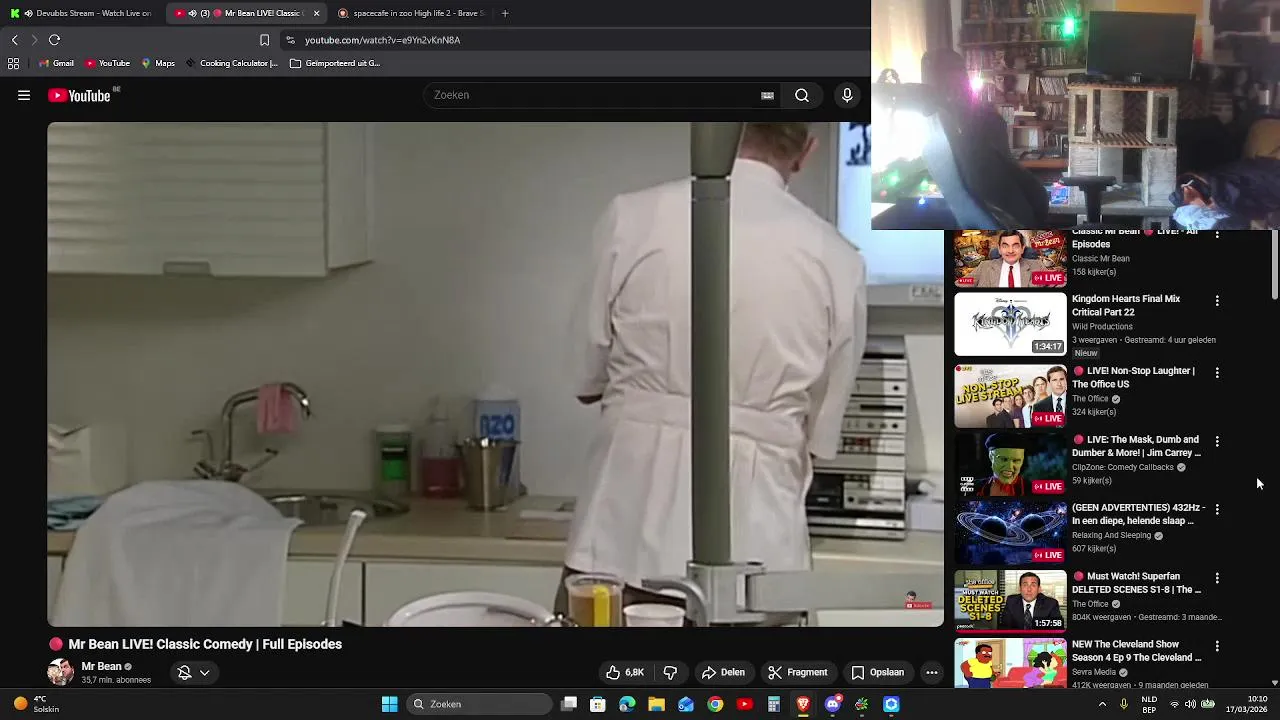Switch to the Devubbs Stream tab
This screenshot has height=720, width=1280.
[x=80, y=13]
